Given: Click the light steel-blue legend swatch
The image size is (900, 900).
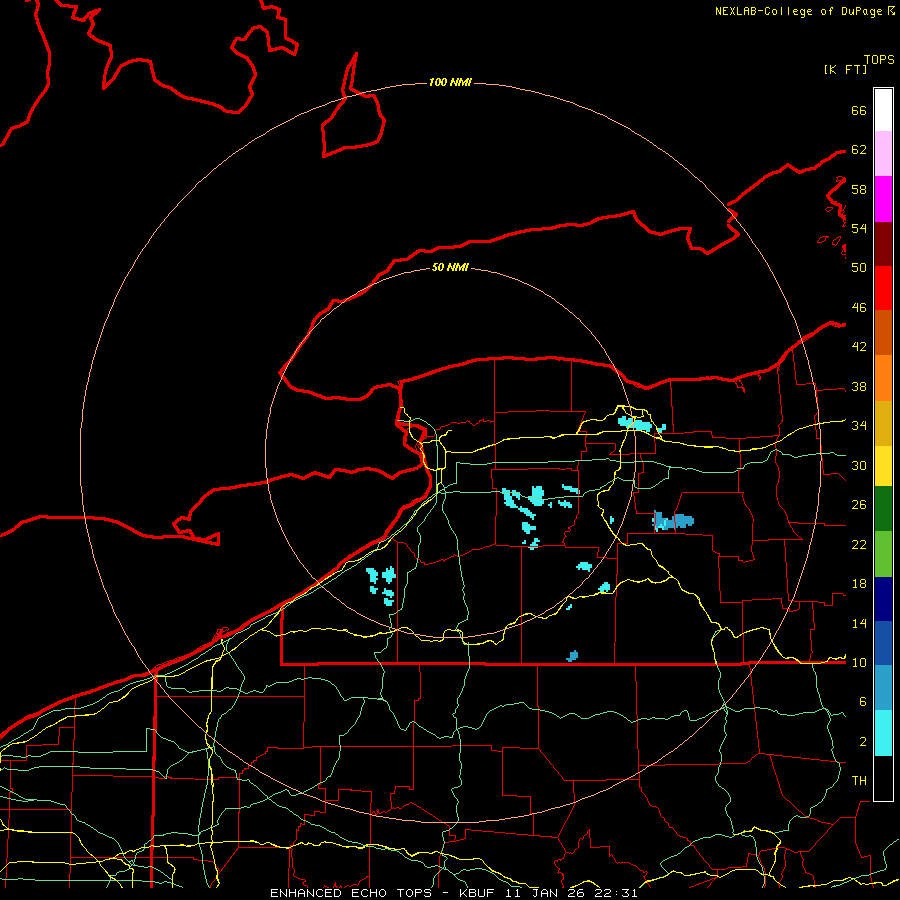Looking at the screenshot, I should point(883,688).
